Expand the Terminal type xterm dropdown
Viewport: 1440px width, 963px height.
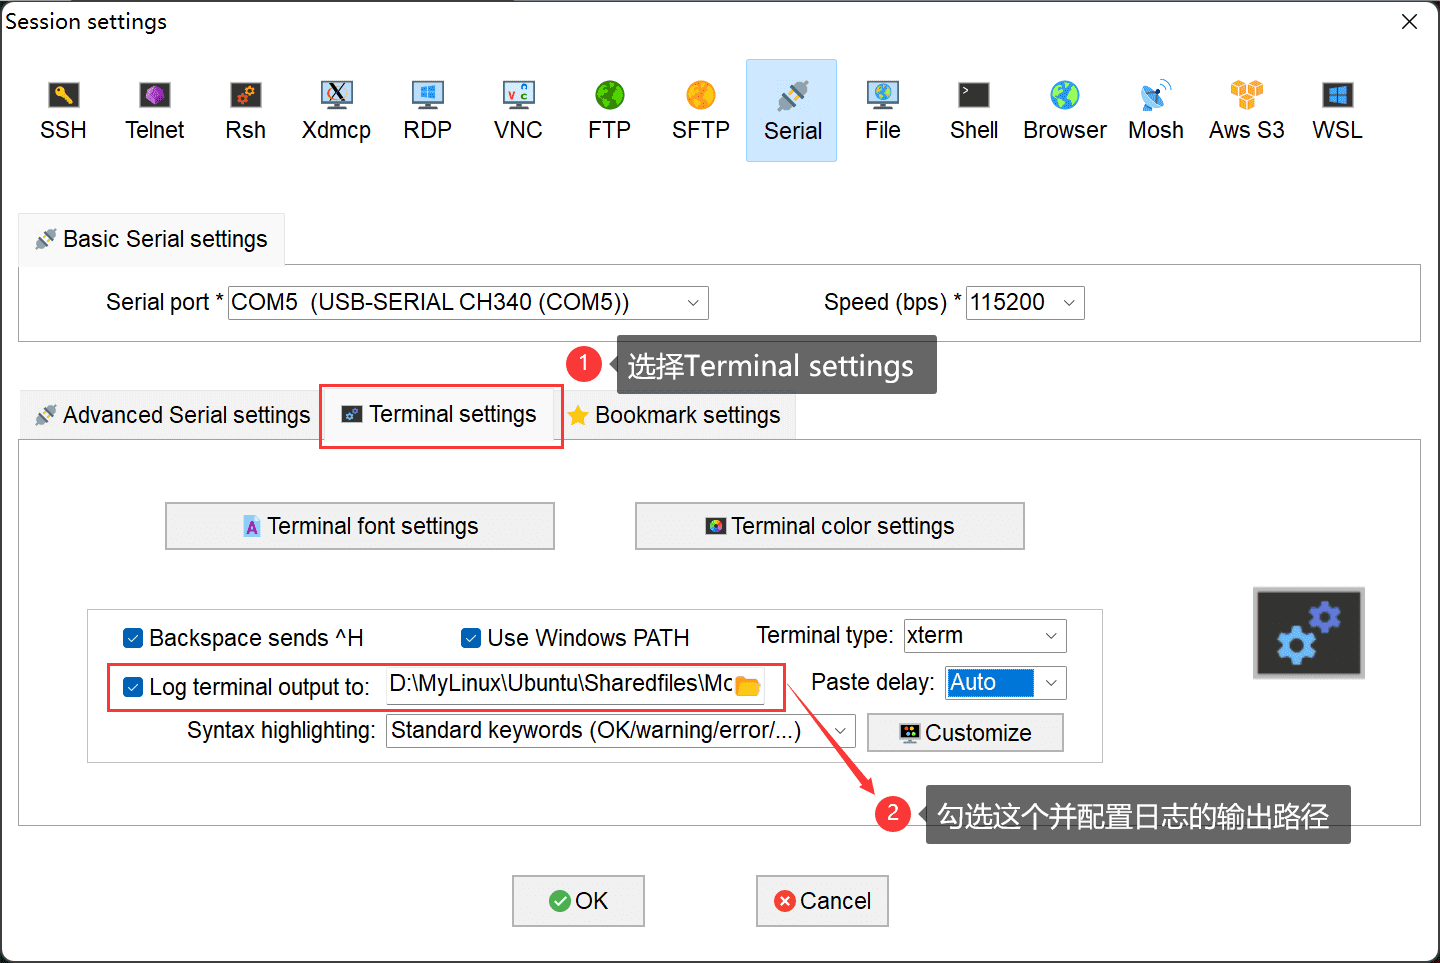click(1051, 636)
